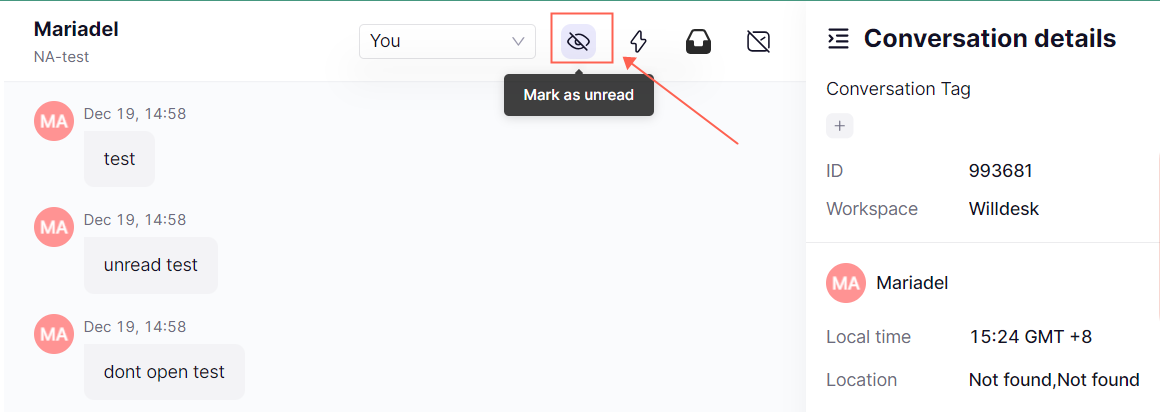
Task: Click the Mark as unread eye icon
Action: [x=579, y=41]
